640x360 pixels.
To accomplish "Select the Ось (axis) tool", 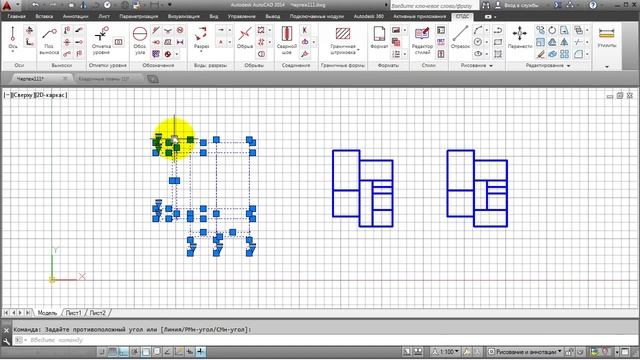I will [x=13, y=38].
